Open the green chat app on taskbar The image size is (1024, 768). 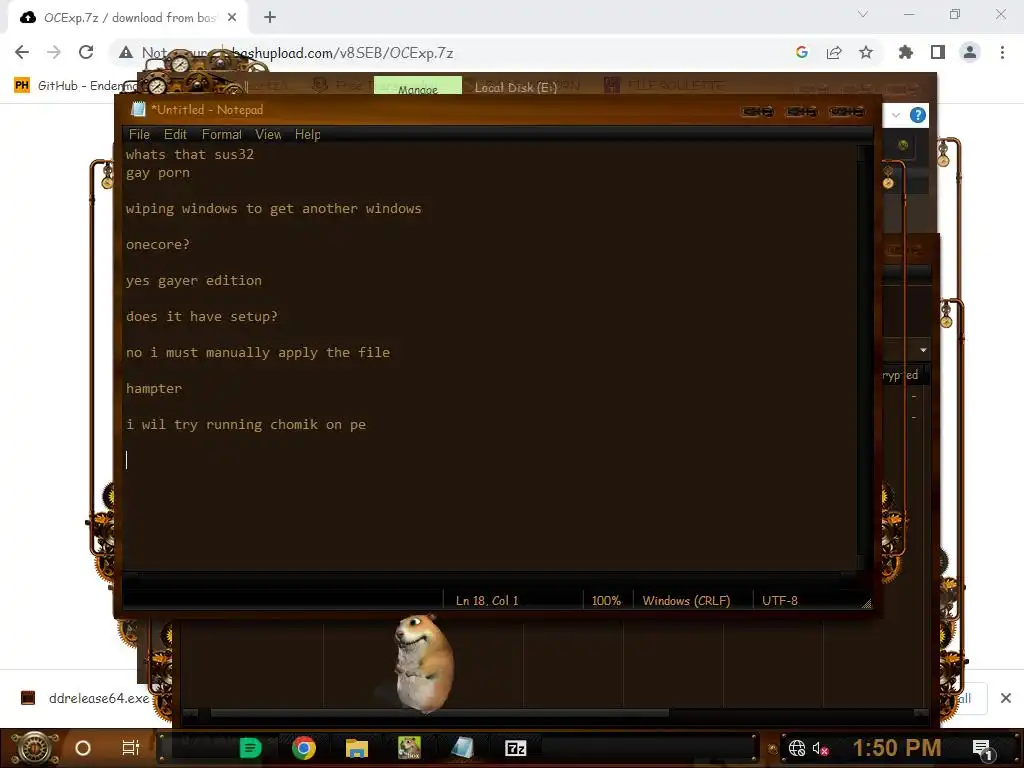click(250, 748)
